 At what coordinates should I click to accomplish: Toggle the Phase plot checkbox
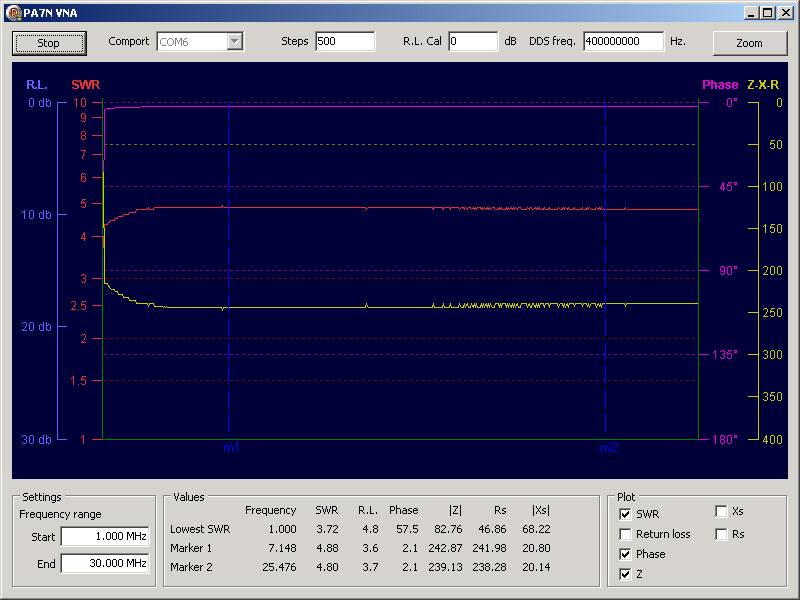point(626,554)
